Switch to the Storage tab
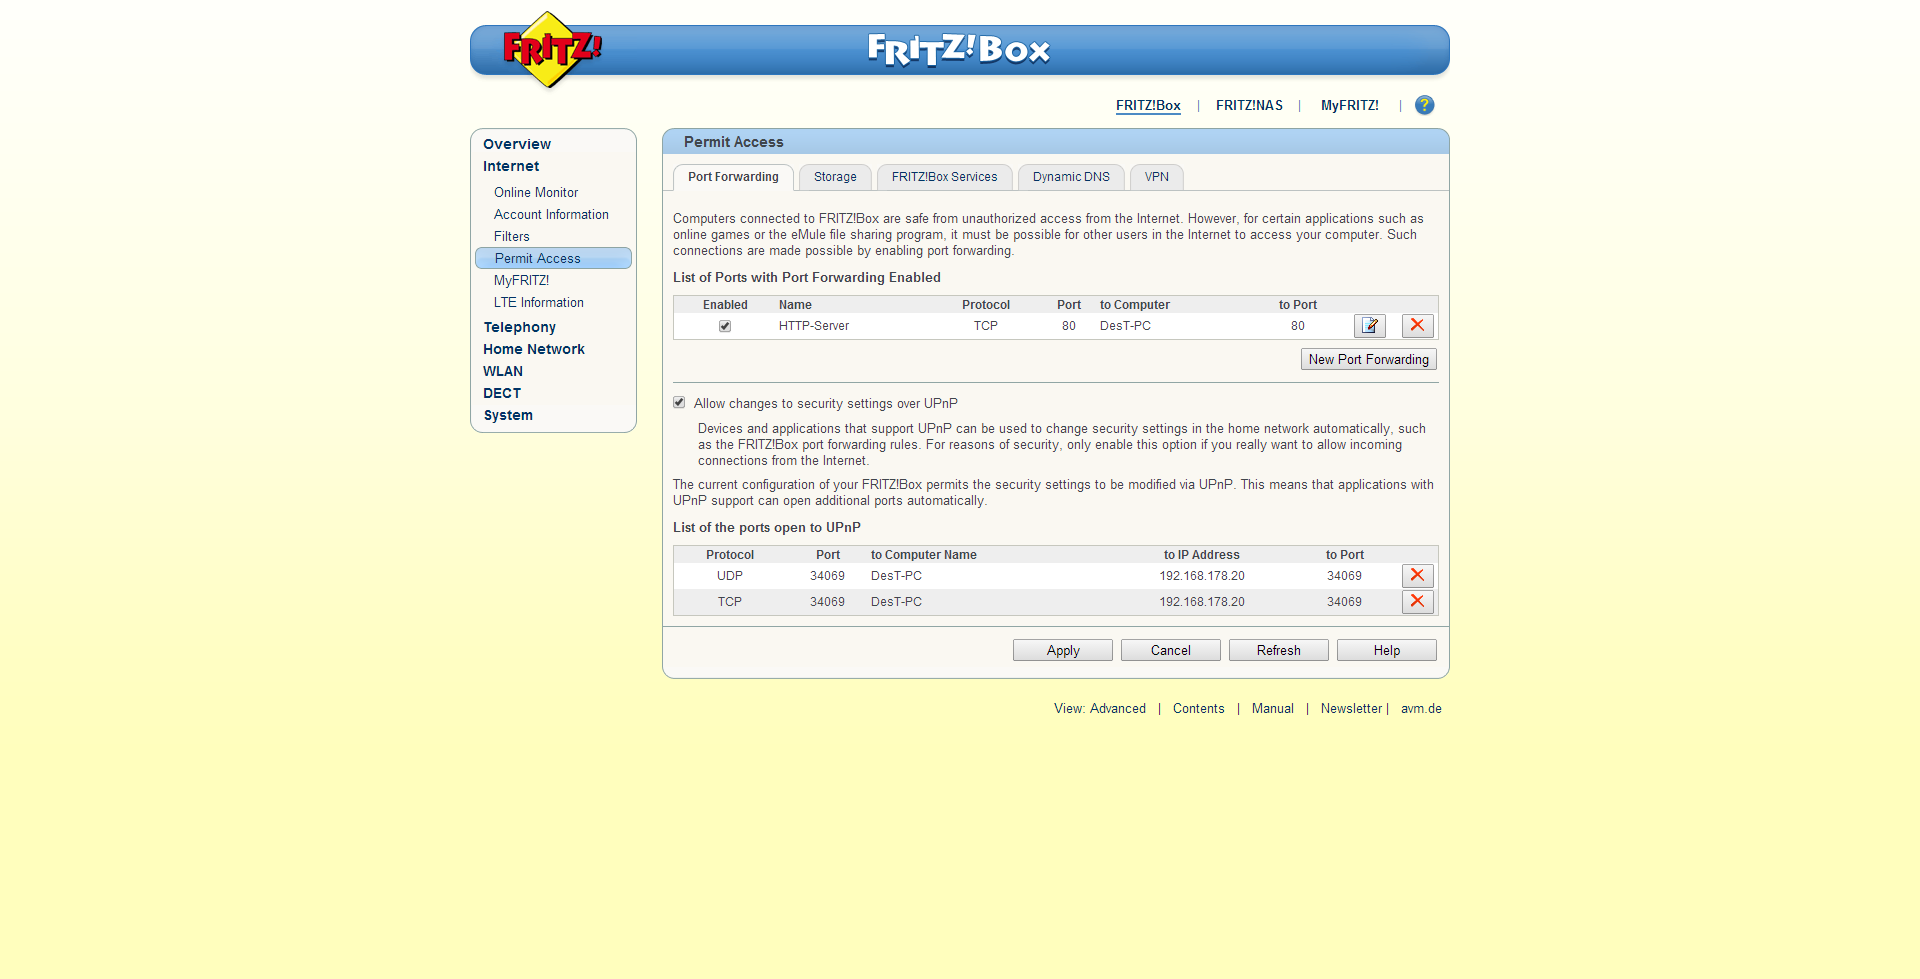This screenshot has height=979, width=1920. (835, 177)
